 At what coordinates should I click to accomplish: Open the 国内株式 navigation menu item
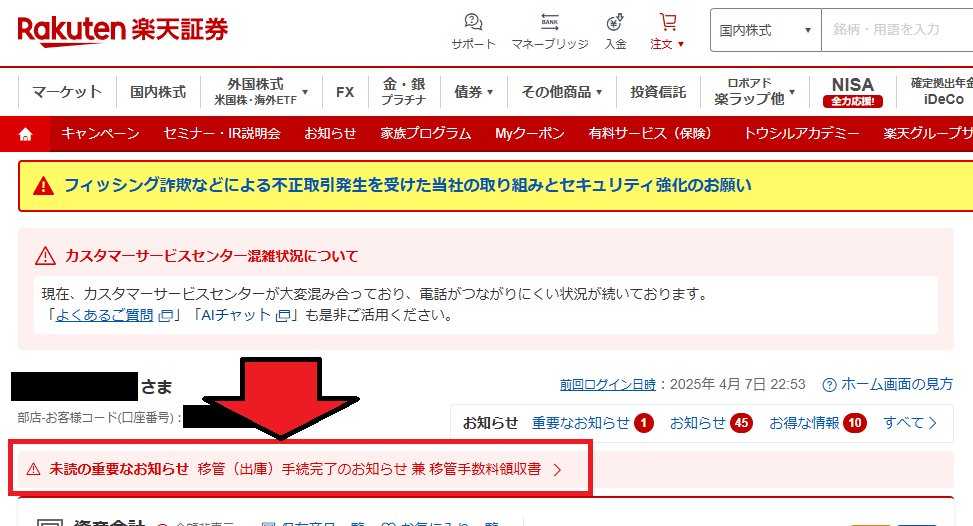(x=158, y=92)
